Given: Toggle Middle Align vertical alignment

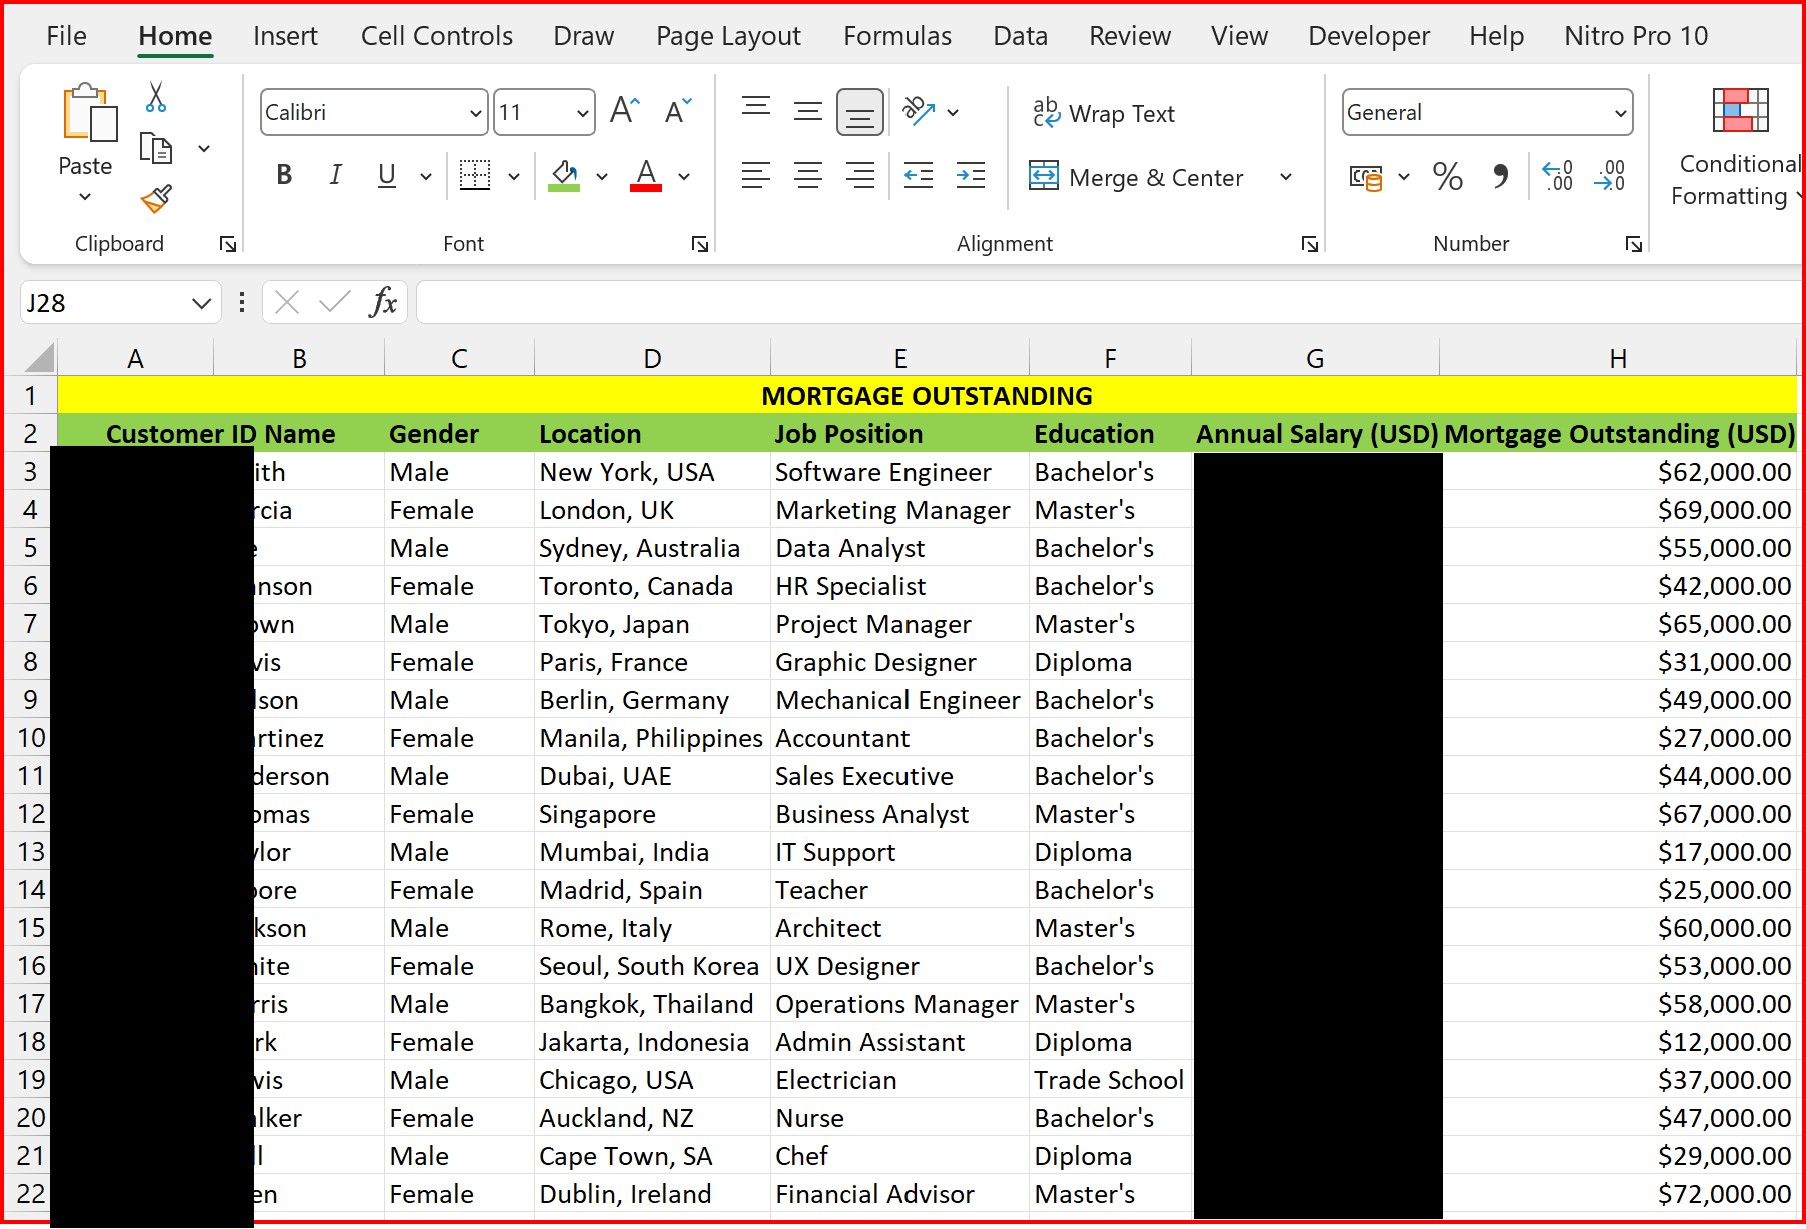Looking at the screenshot, I should (808, 111).
